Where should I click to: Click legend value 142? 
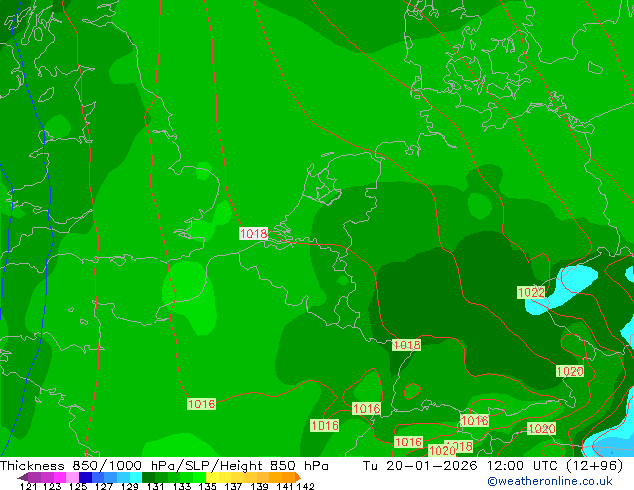click(x=305, y=486)
